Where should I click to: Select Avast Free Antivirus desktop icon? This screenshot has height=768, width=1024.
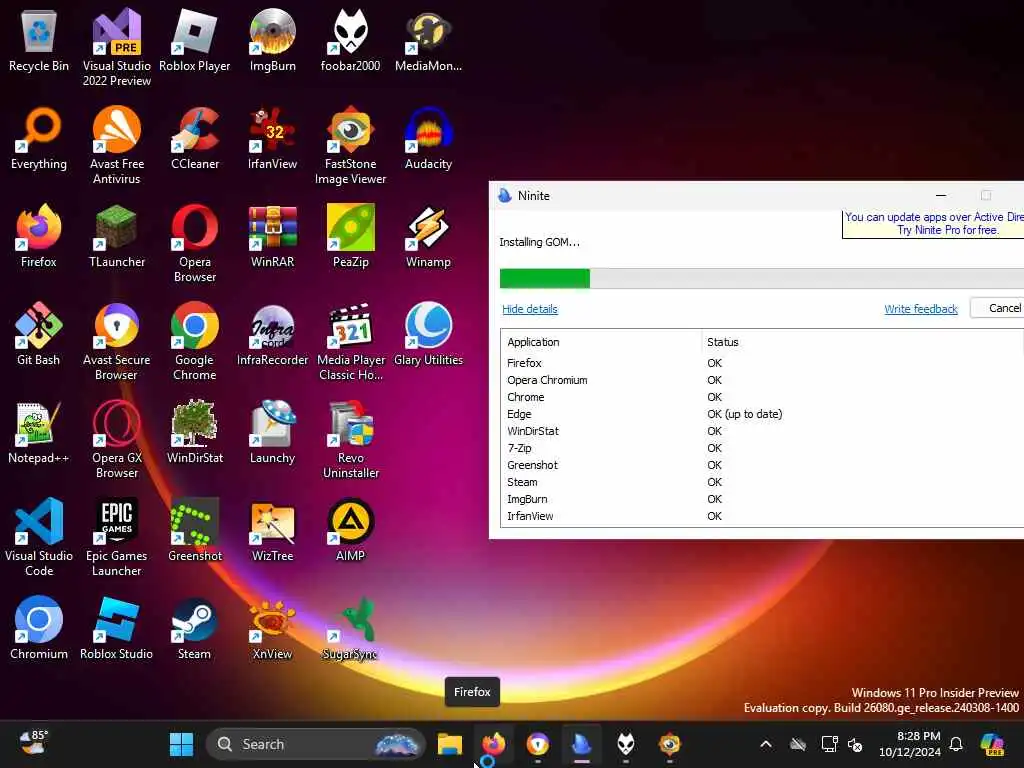(x=116, y=145)
